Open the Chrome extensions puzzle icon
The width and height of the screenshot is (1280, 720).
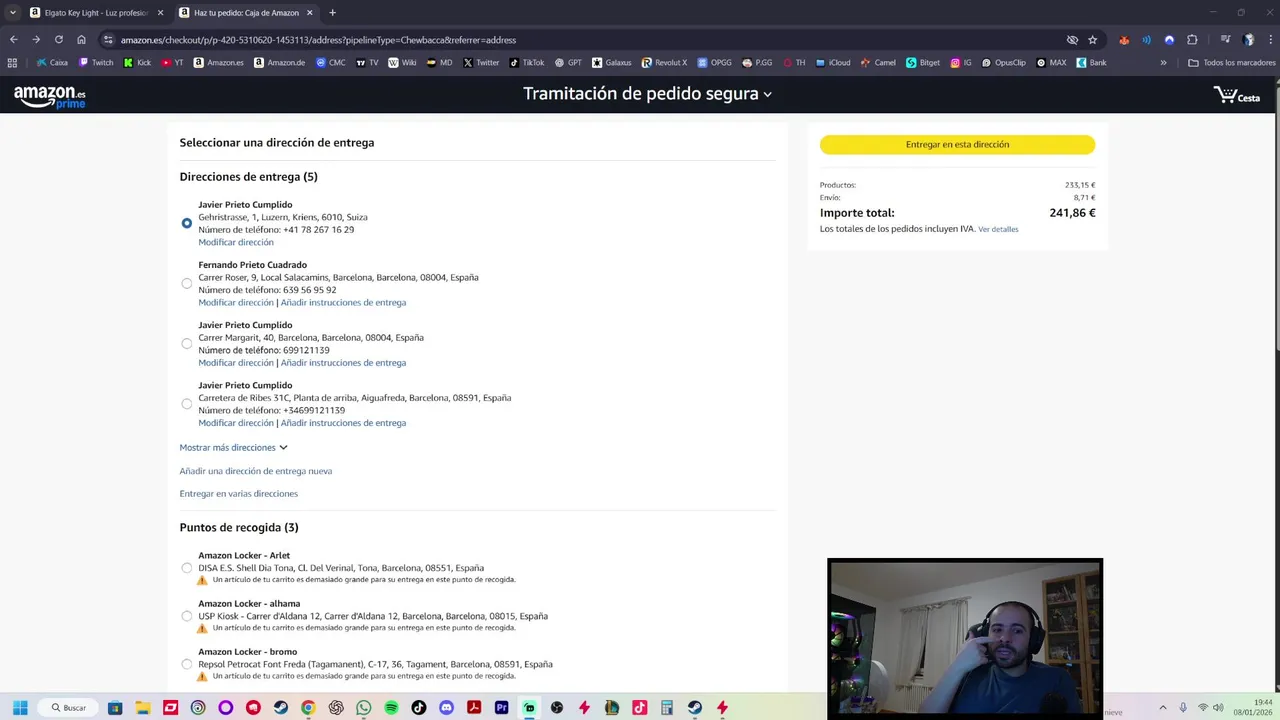coord(1192,40)
